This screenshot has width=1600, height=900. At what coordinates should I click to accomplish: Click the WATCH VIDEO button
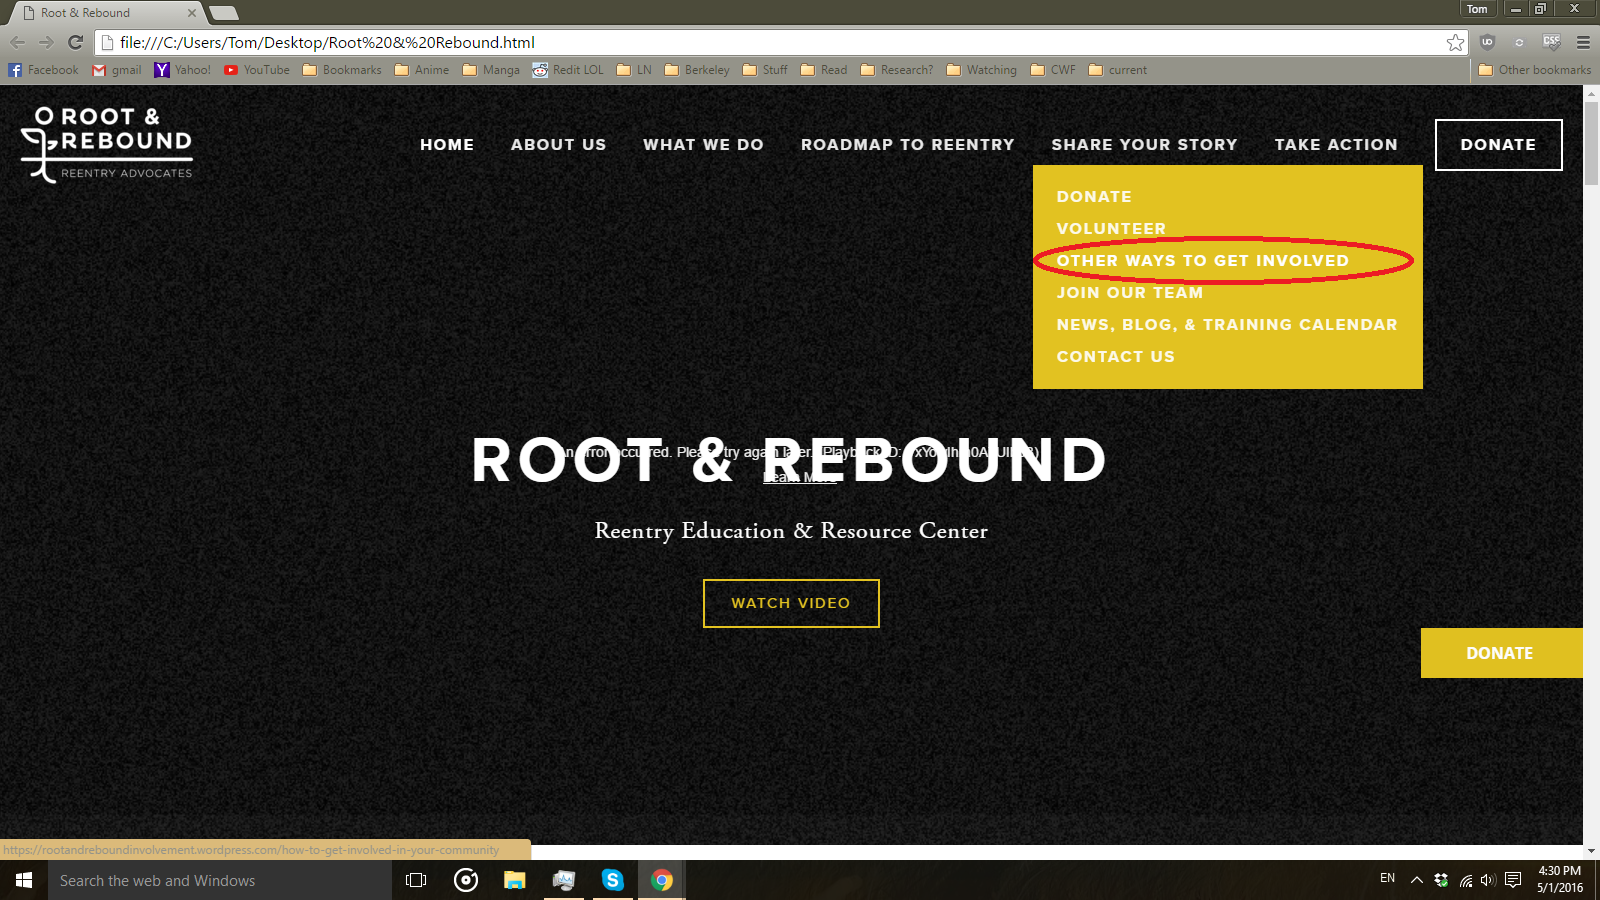coord(791,603)
